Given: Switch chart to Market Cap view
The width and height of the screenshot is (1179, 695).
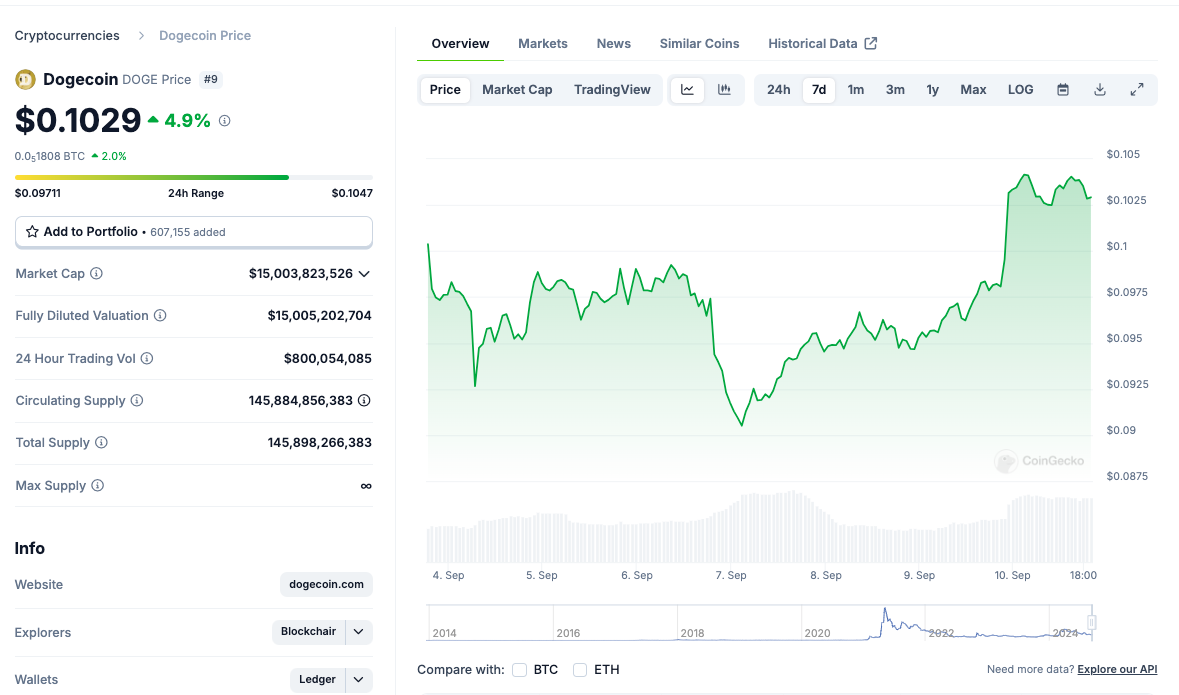Looking at the screenshot, I should click(517, 90).
